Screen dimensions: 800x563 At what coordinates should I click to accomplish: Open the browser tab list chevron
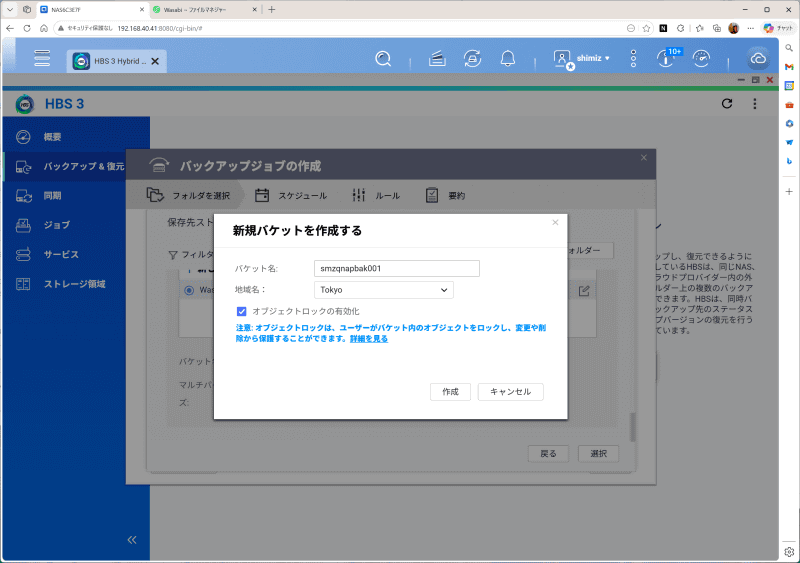(10, 10)
